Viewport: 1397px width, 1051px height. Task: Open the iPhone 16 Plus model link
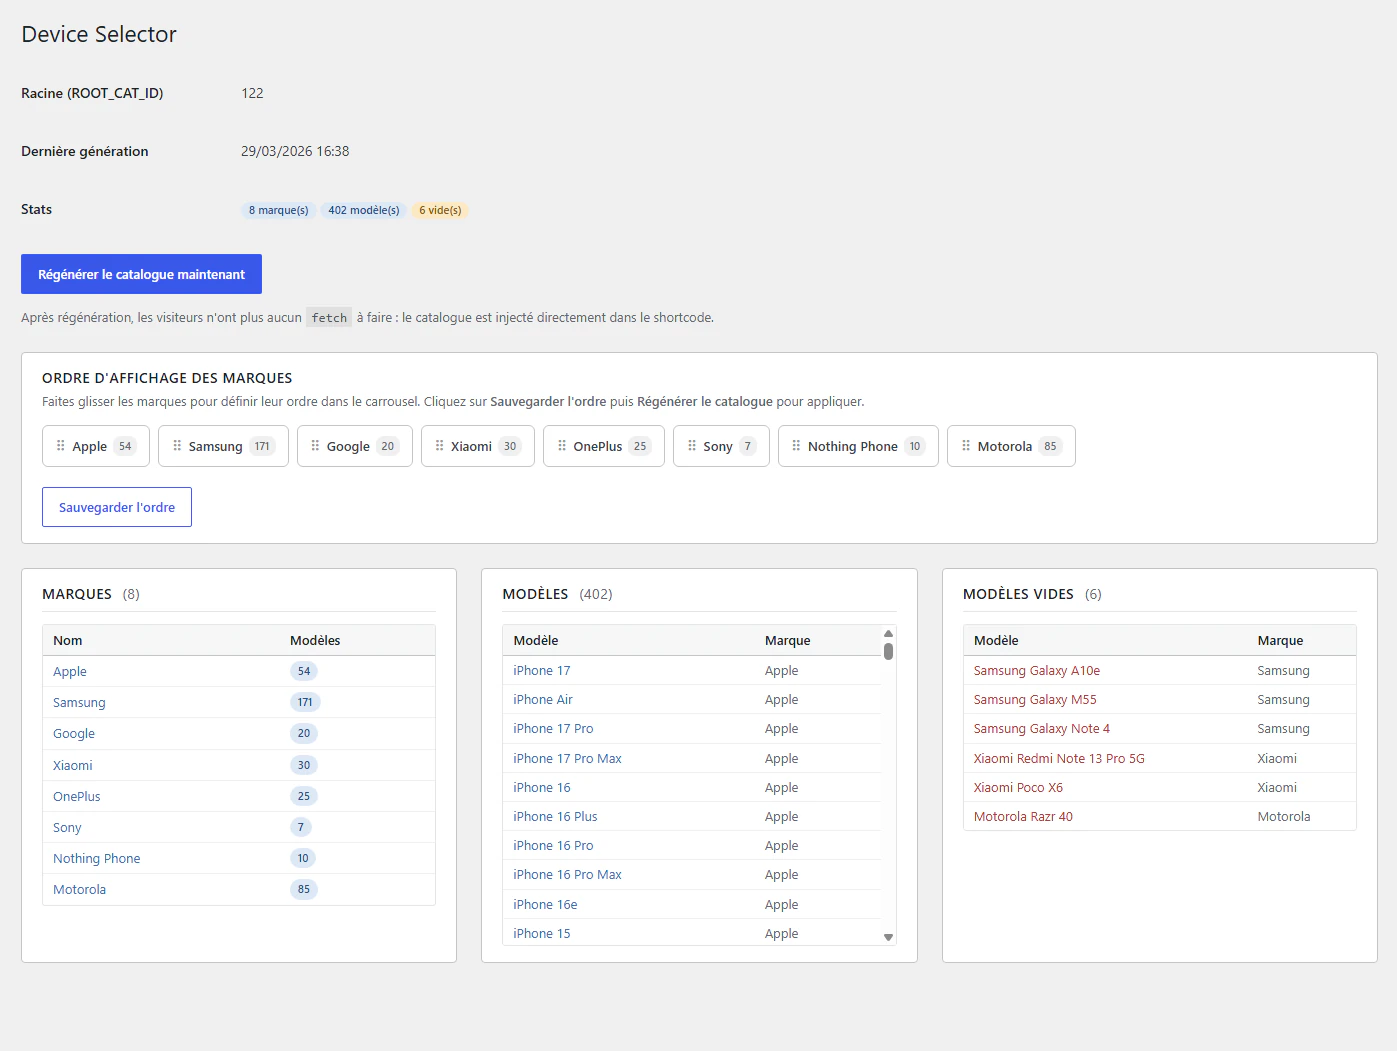pos(555,817)
